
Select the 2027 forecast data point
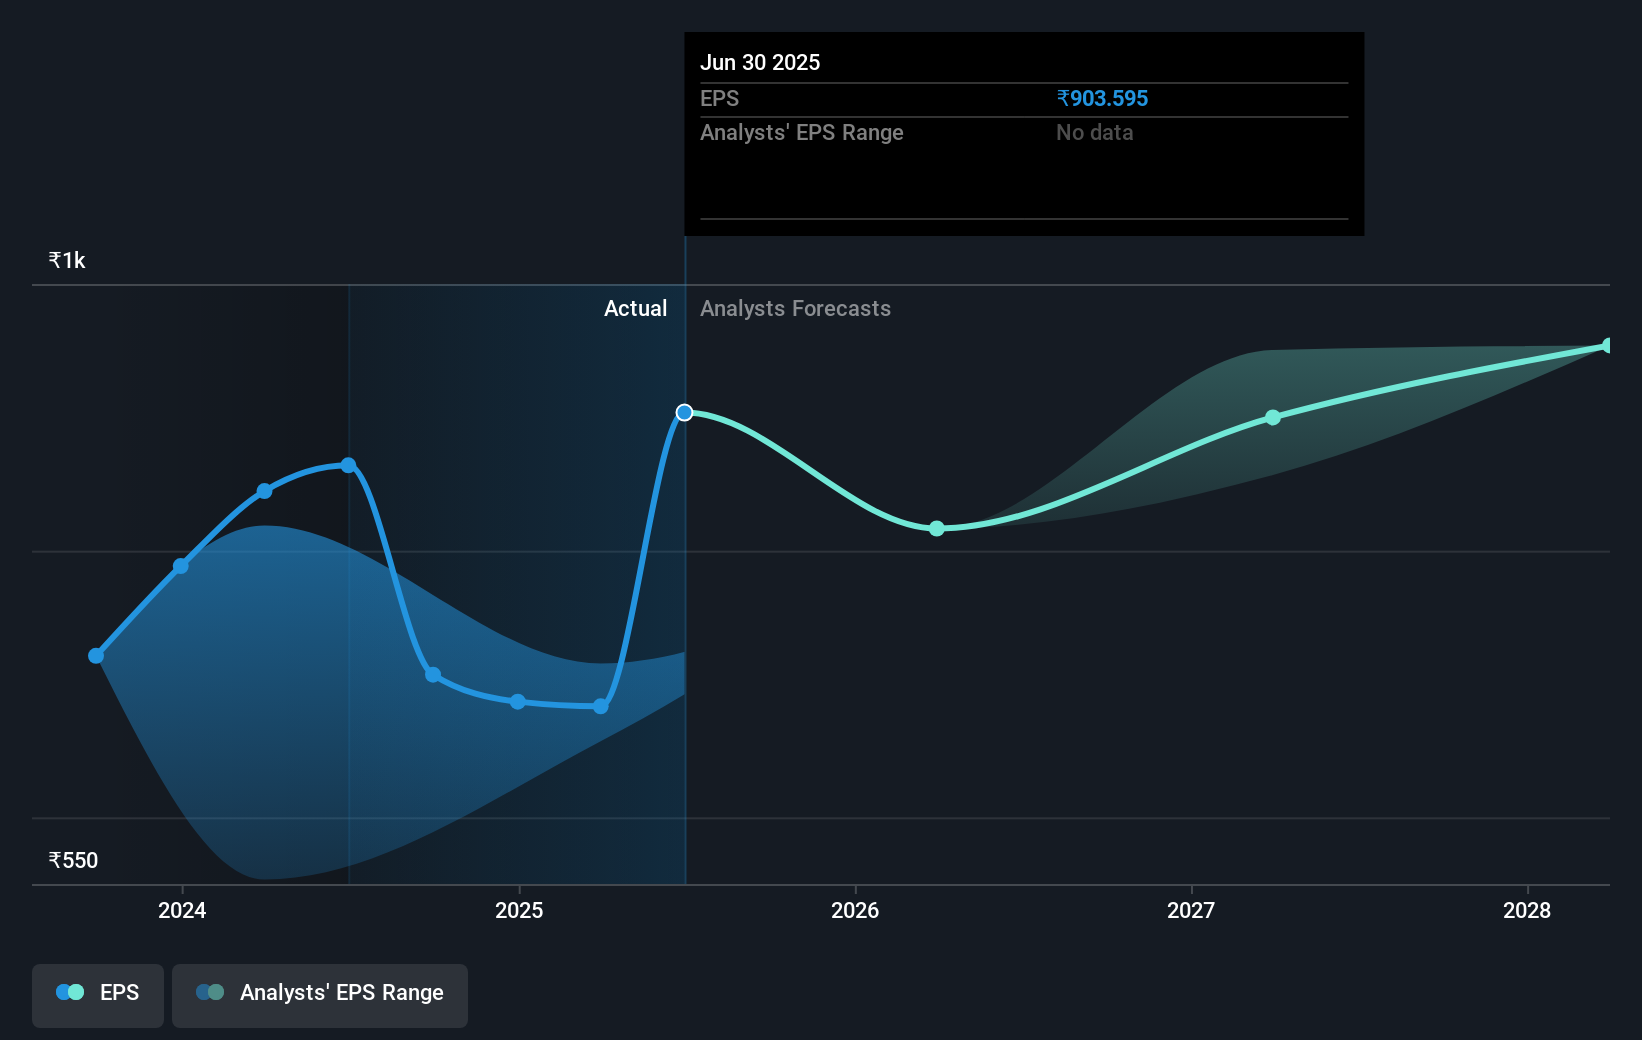click(1272, 417)
